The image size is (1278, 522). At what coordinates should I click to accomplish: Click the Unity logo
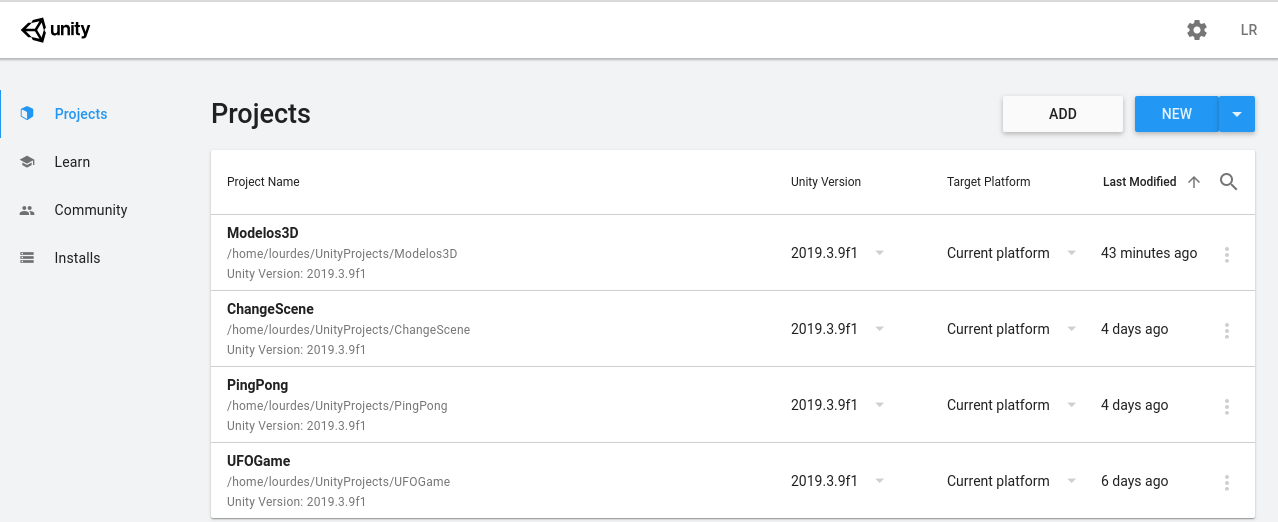pos(56,30)
